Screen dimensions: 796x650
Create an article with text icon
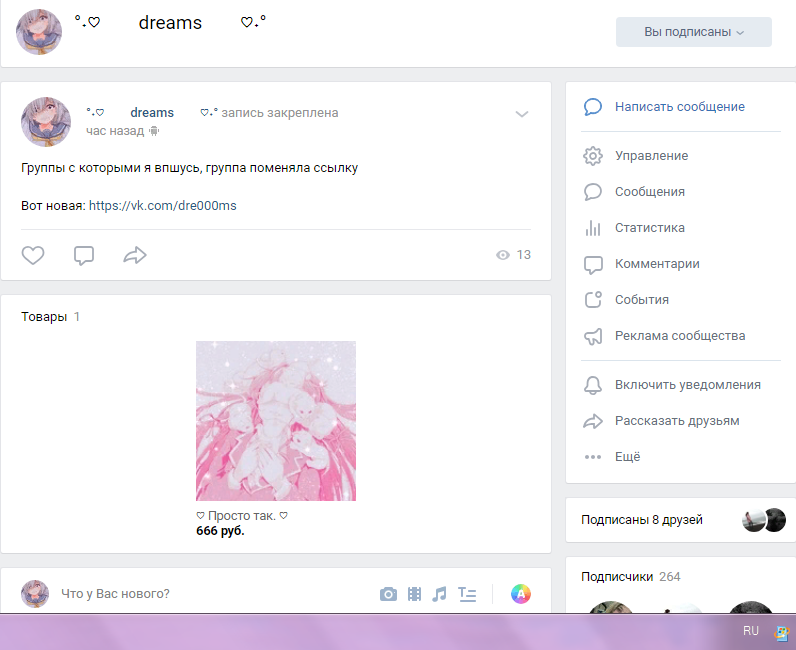click(x=467, y=594)
